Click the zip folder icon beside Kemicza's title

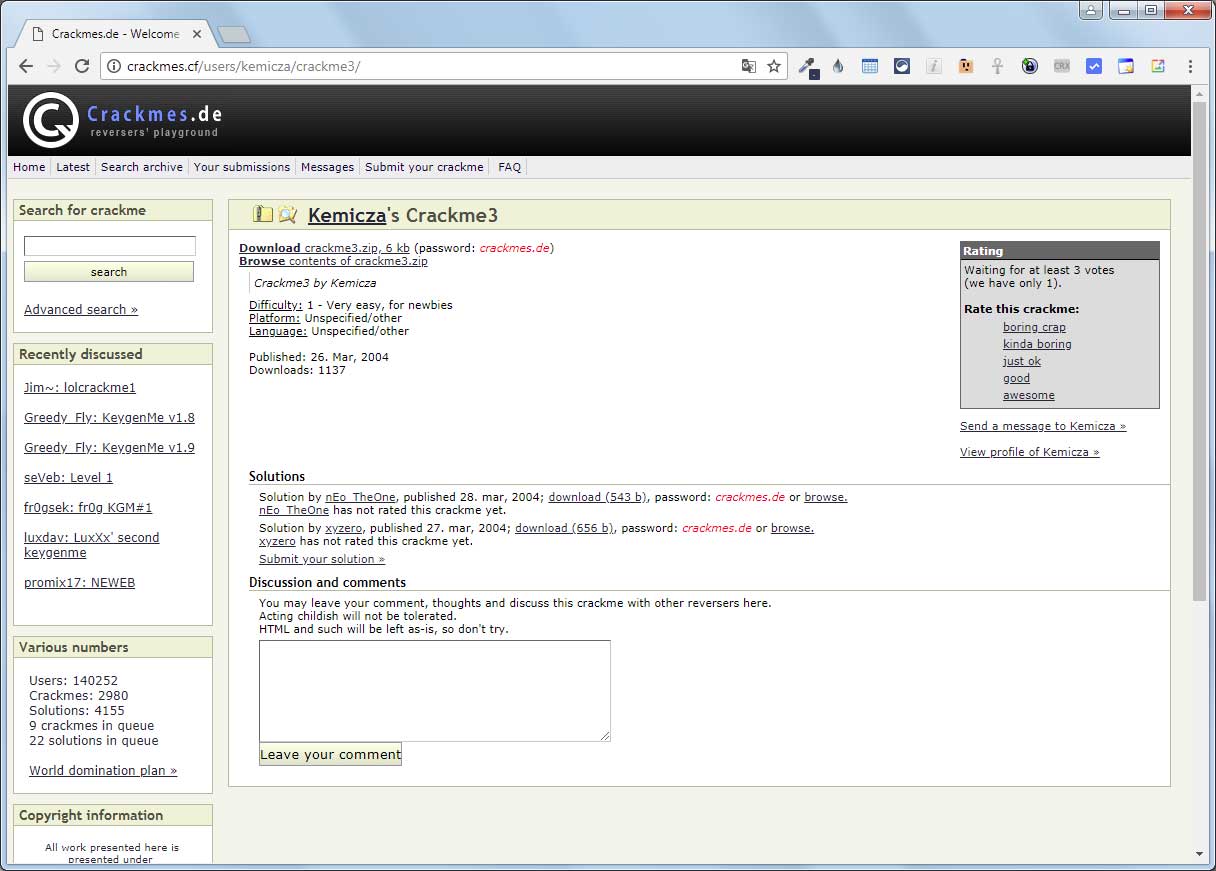tap(263, 214)
